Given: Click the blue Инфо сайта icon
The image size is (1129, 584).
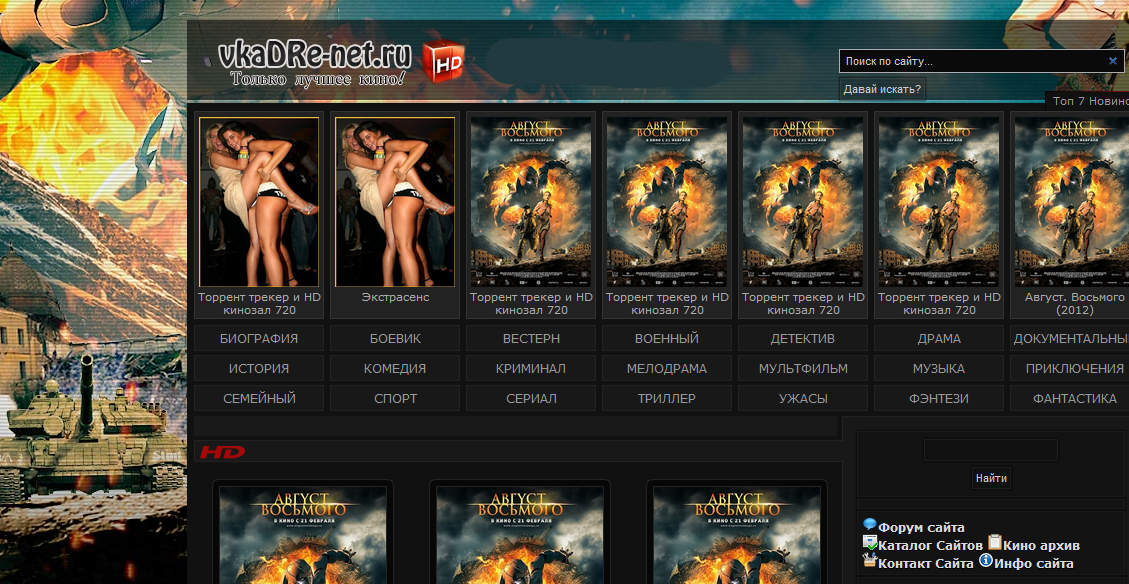Looking at the screenshot, I should click(985, 561).
